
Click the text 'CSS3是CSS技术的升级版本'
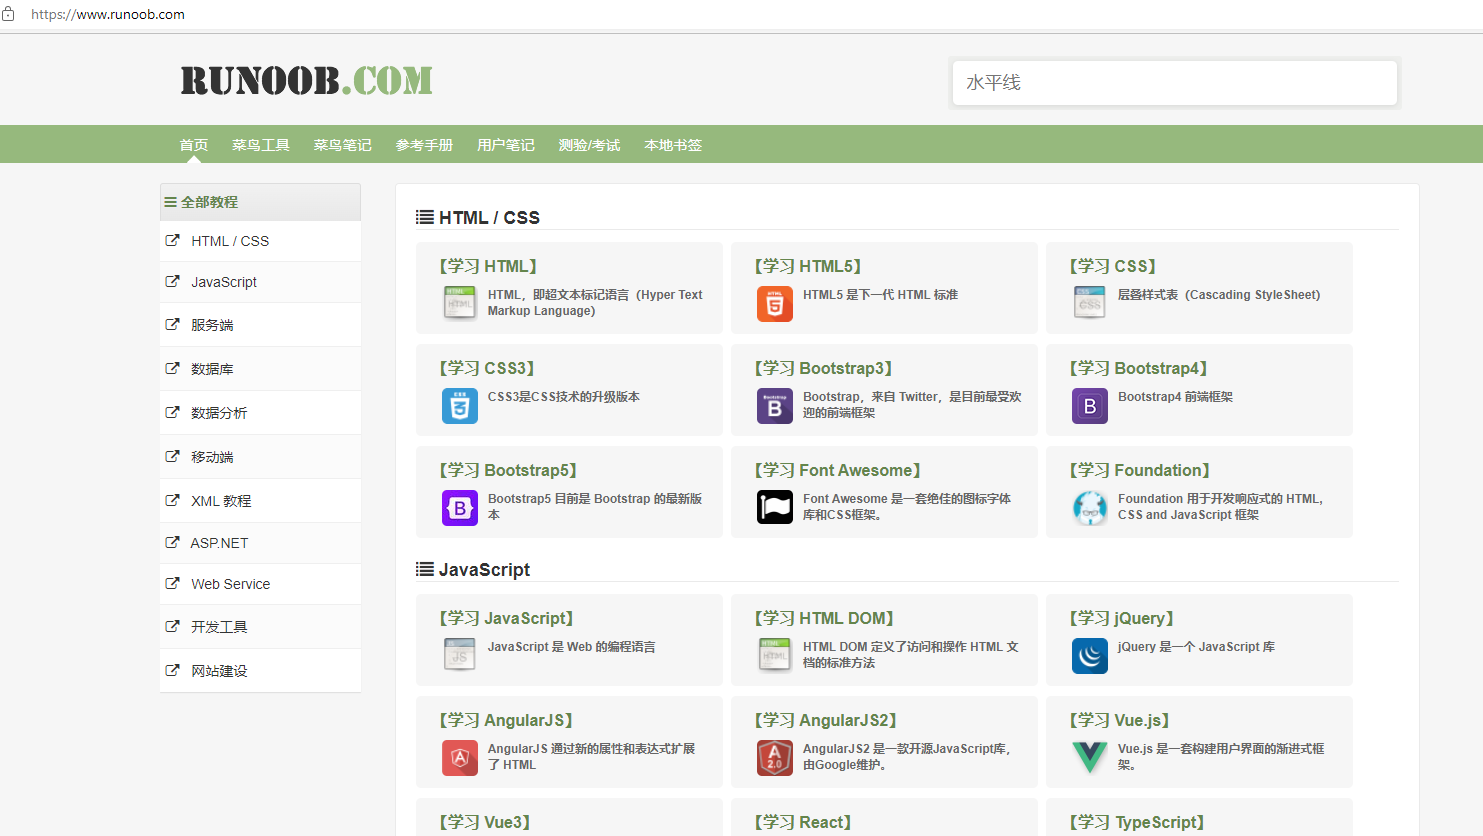pyautogui.click(x=564, y=397)
